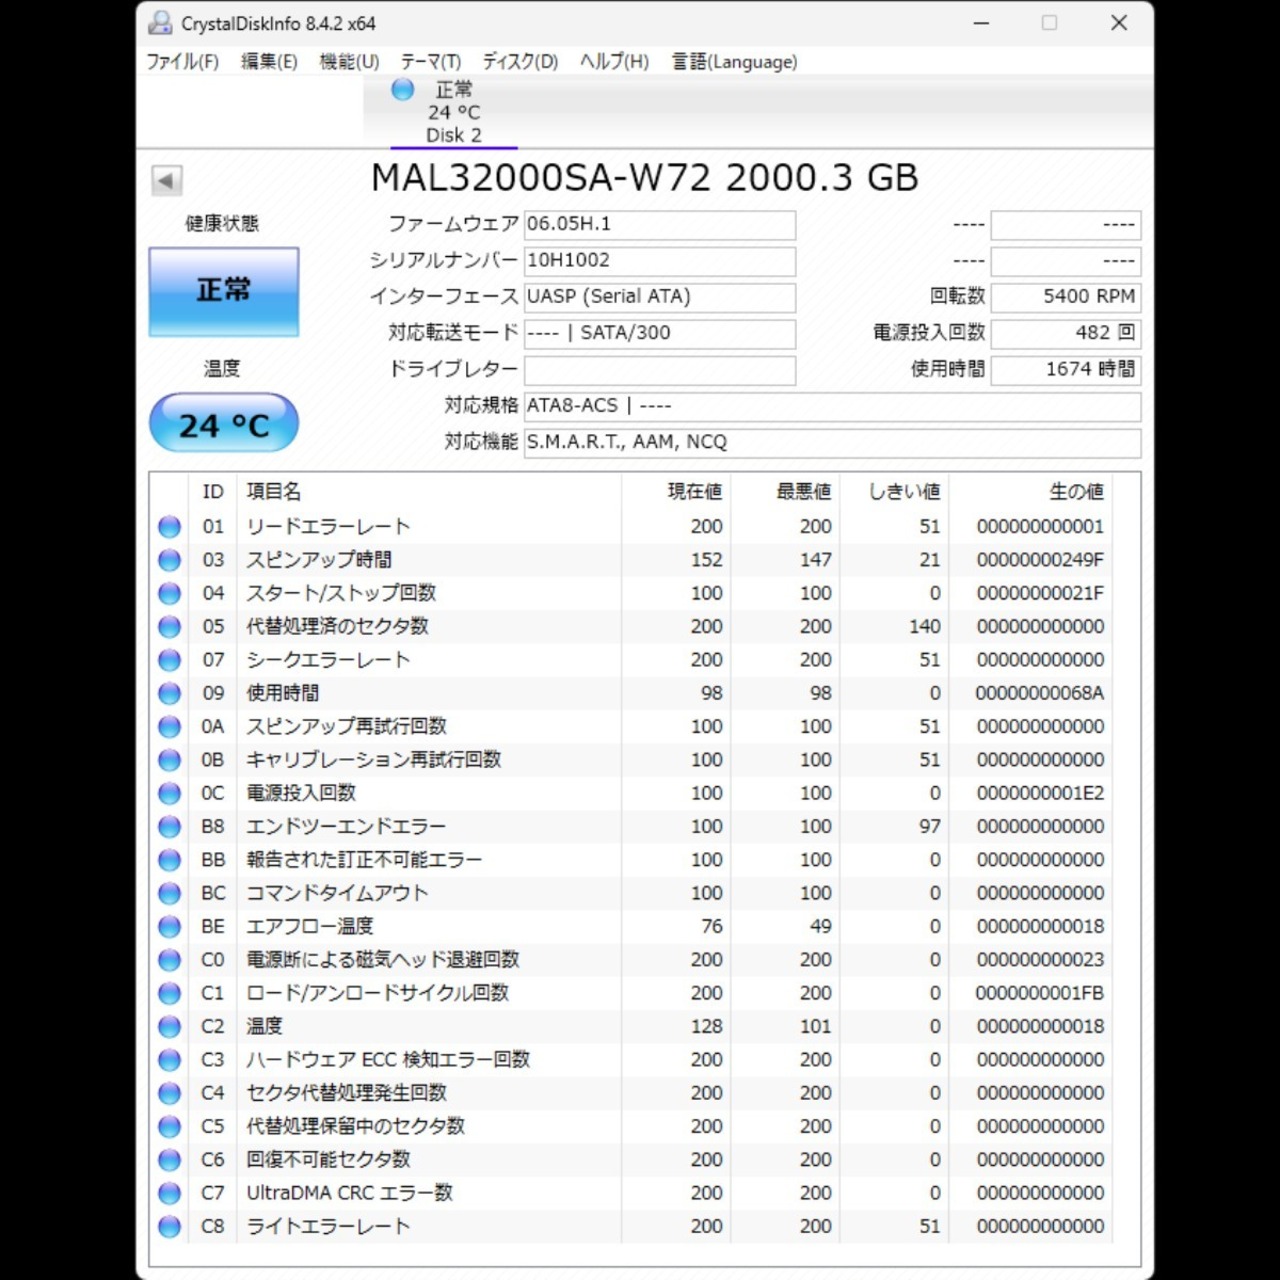This screenshot has height=1280, width=1280.
Task: Click status orb for ID 04 スタート/ストップ回数
Action: [x=169, y=593]
